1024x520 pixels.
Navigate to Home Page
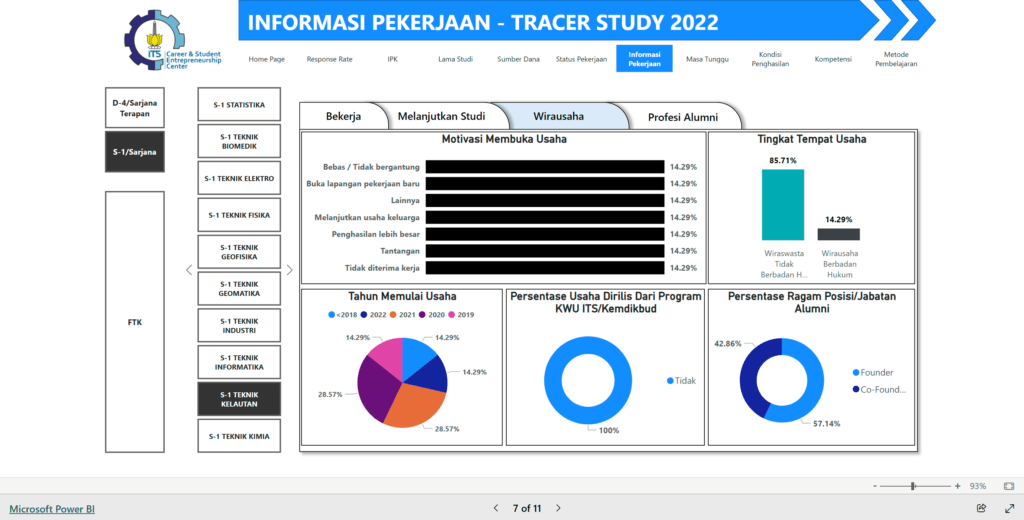pyautogui.click(x=266, y=59)
